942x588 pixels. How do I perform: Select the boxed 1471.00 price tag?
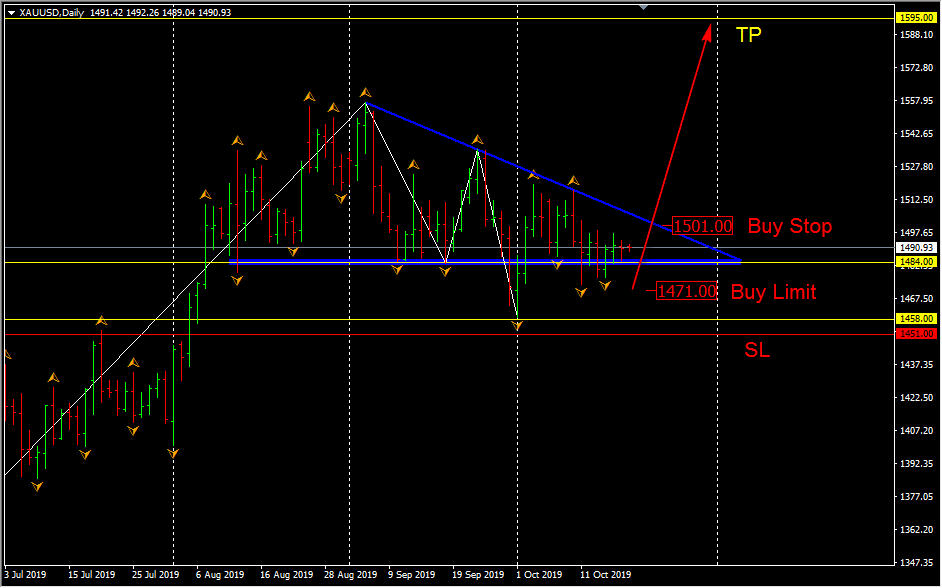pyautogui.click(x=687, y=291)
